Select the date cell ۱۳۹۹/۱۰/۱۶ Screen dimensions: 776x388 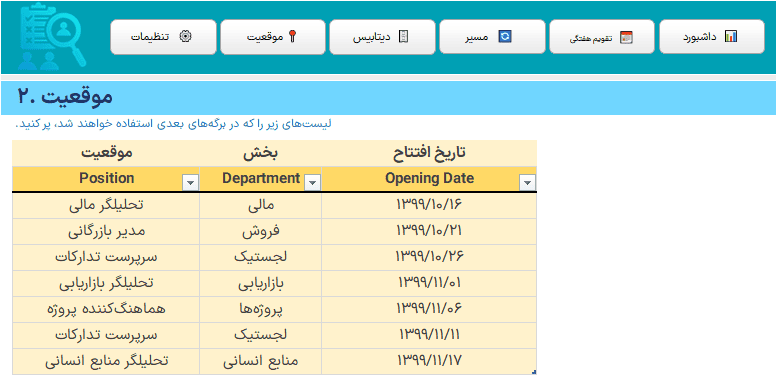tap(429, 205)
